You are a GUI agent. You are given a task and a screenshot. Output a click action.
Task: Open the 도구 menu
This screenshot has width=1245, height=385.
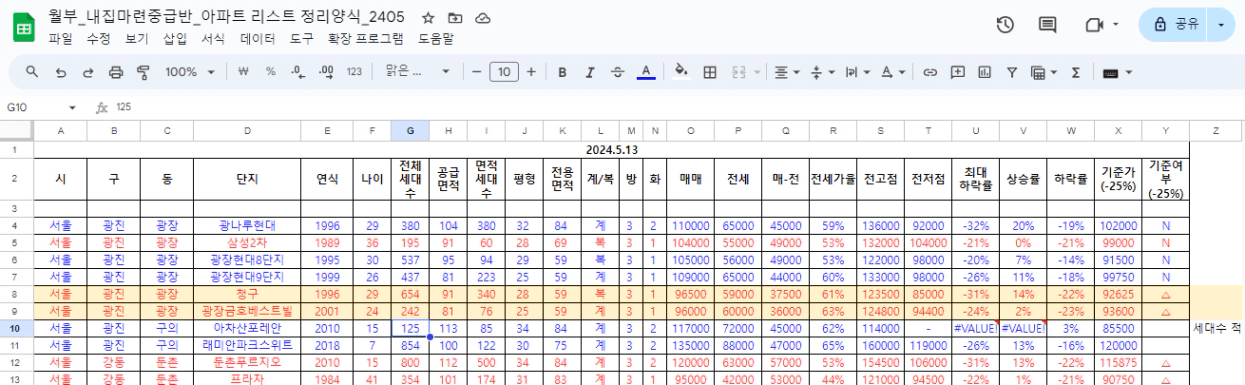[x=301, y=39]
